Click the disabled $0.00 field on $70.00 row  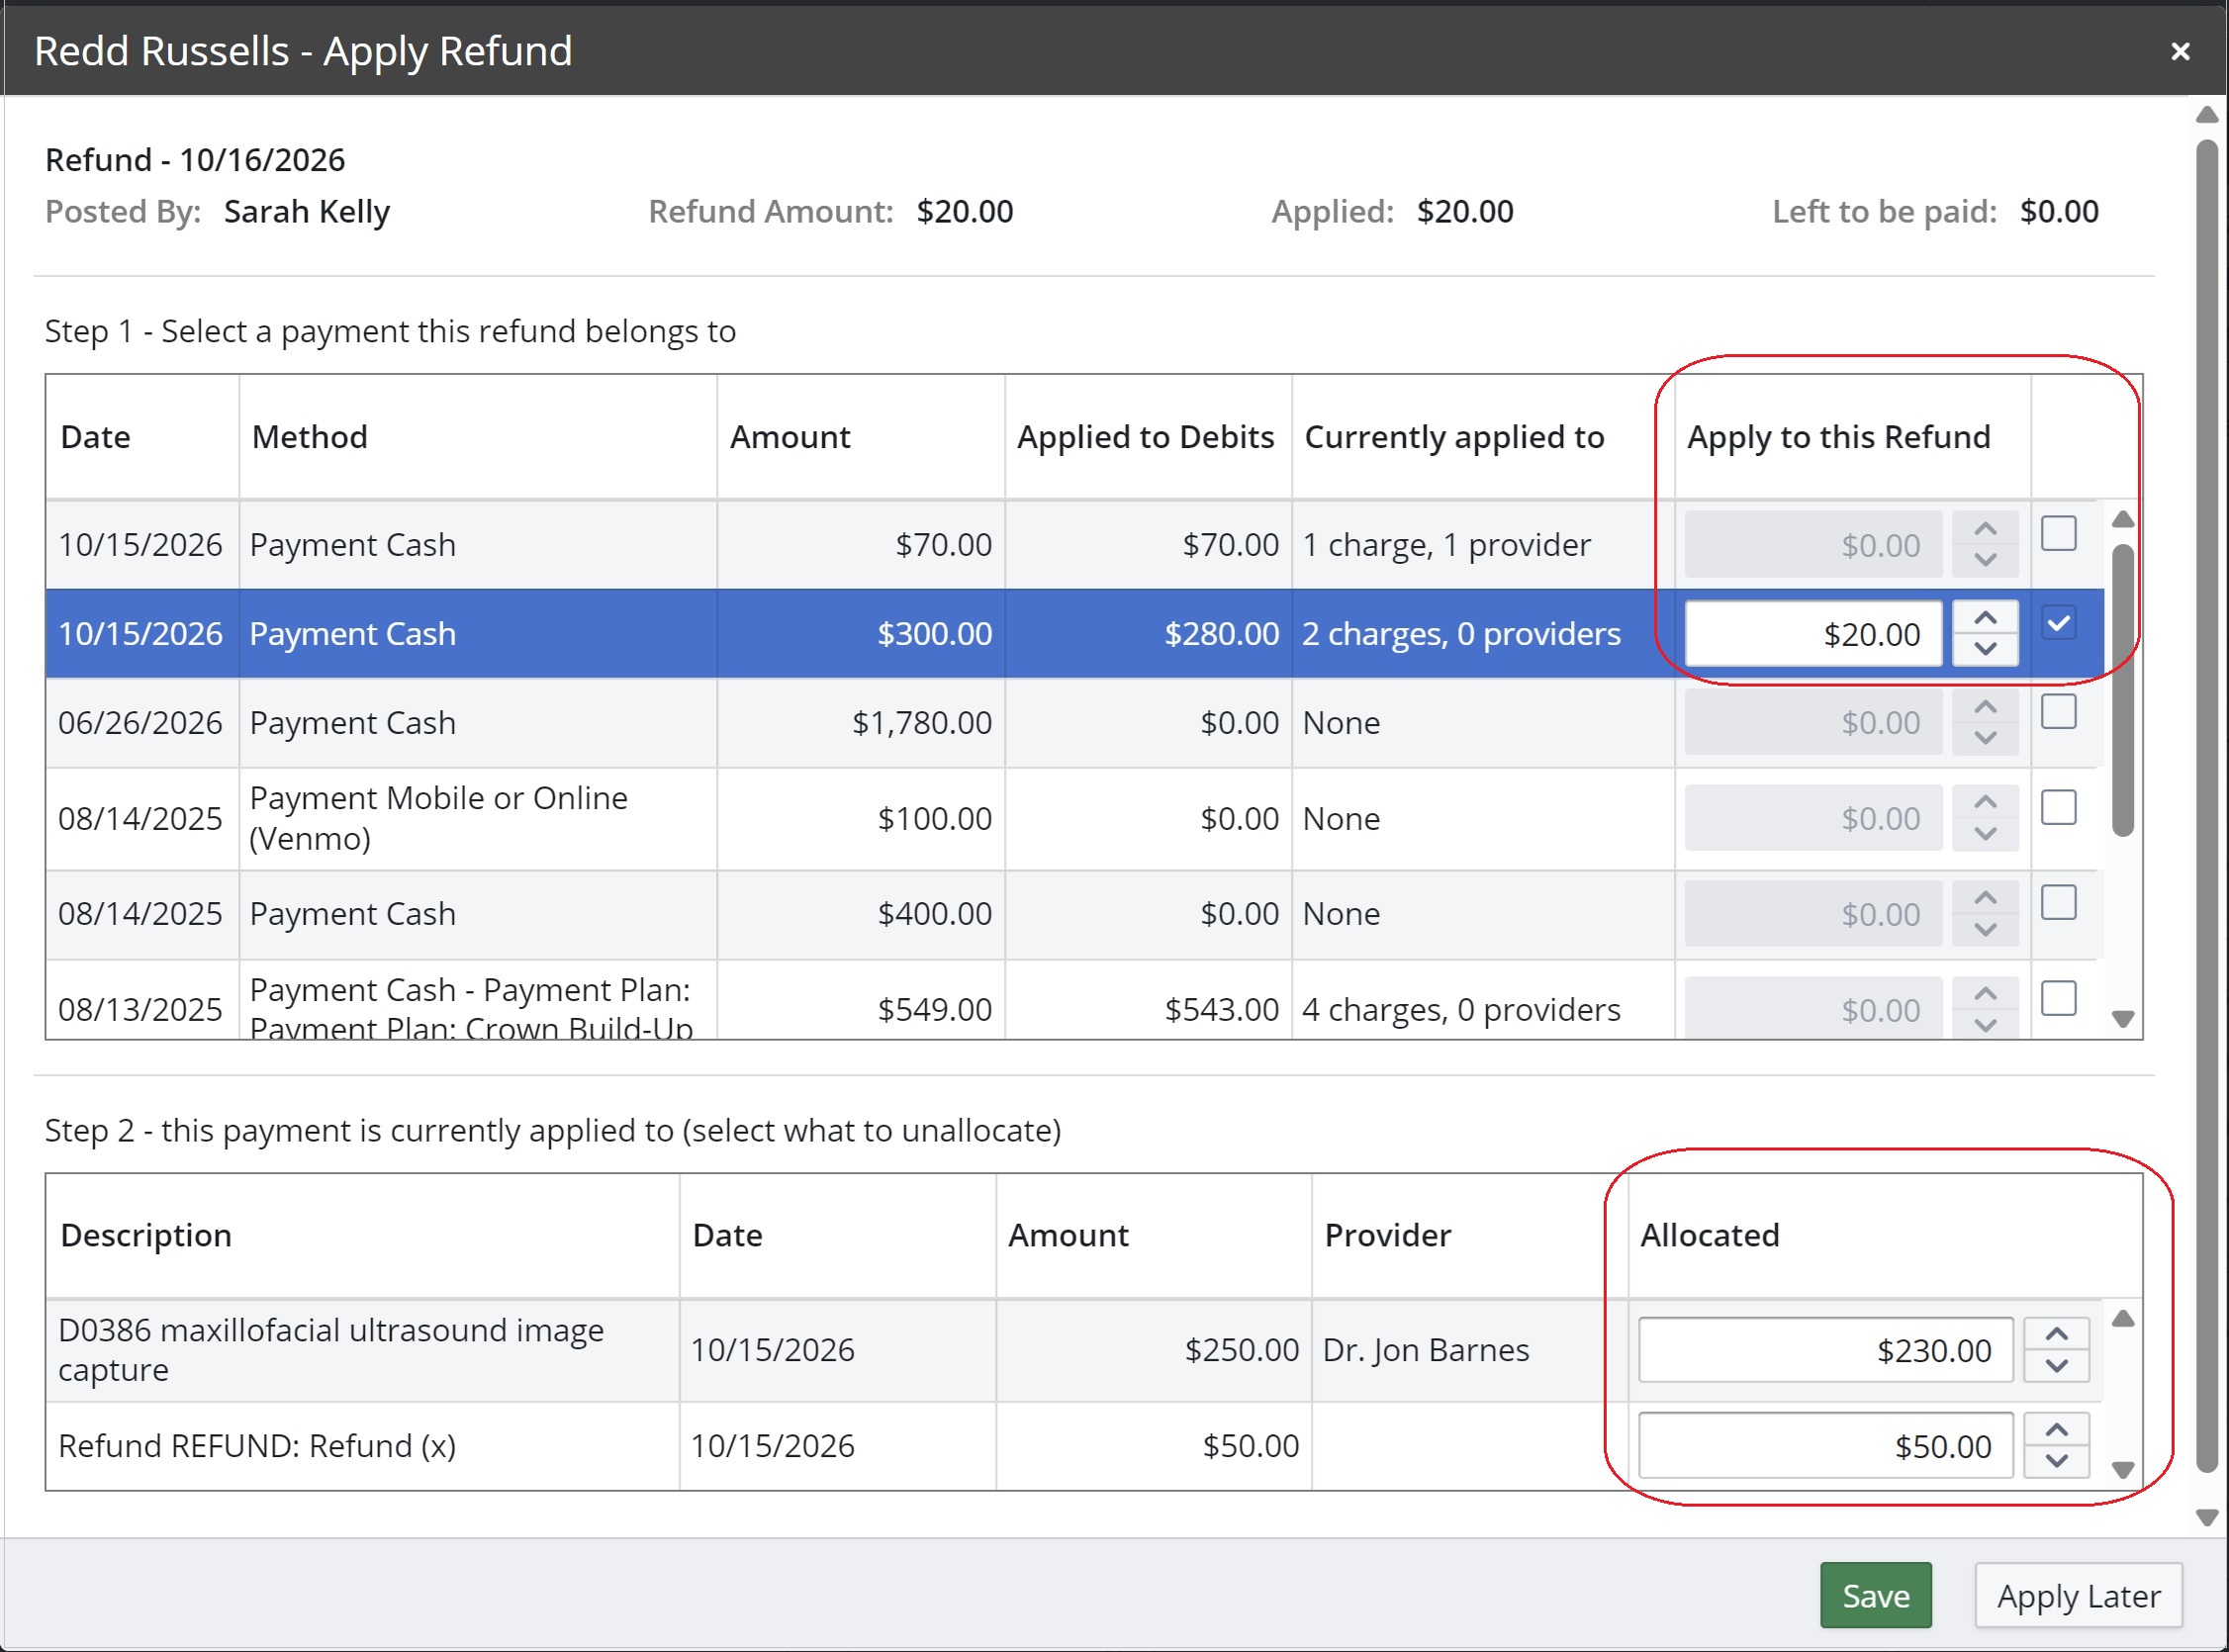coord(1813,545)
